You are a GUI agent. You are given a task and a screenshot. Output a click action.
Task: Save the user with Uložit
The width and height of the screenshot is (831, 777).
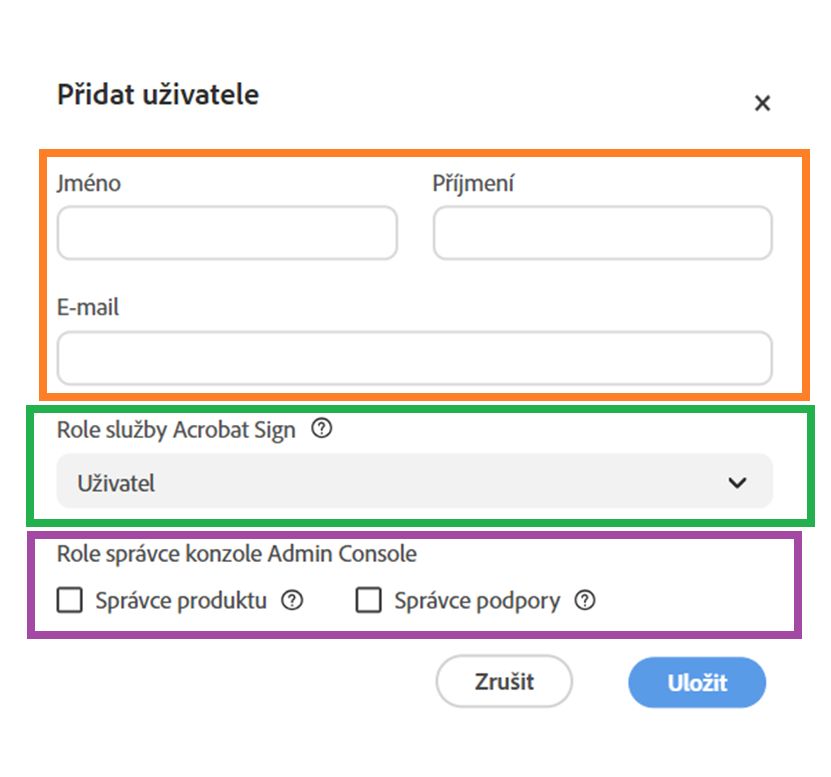point(696,683)
